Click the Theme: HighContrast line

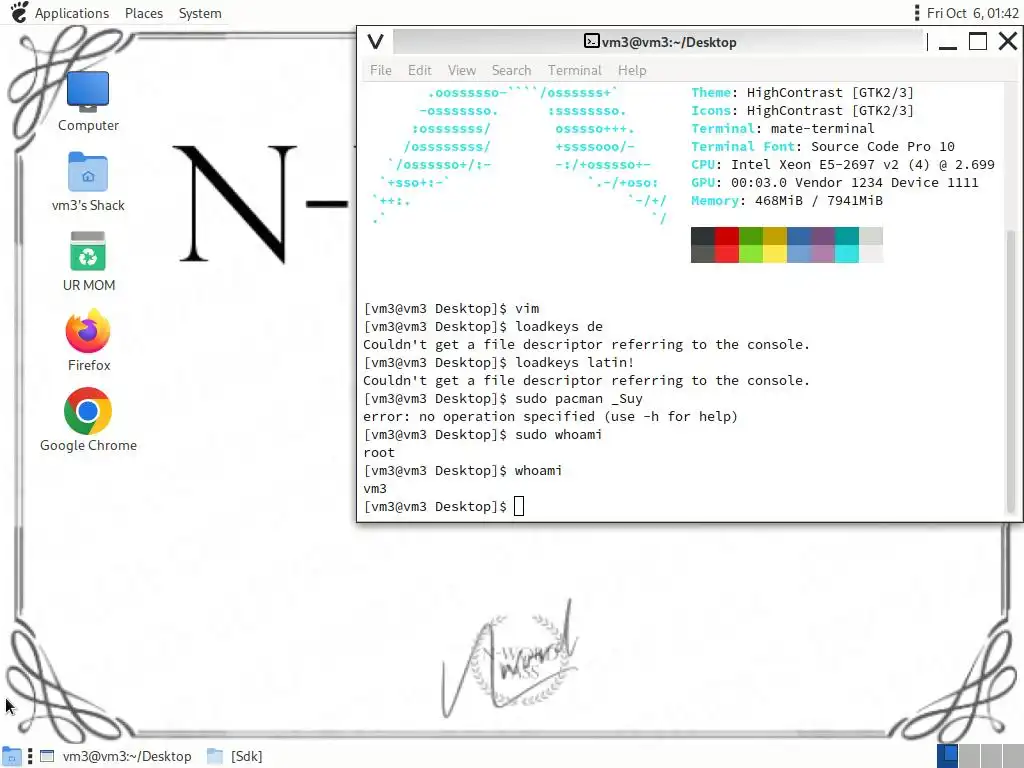pyautogui.click(x=803, y=92)
